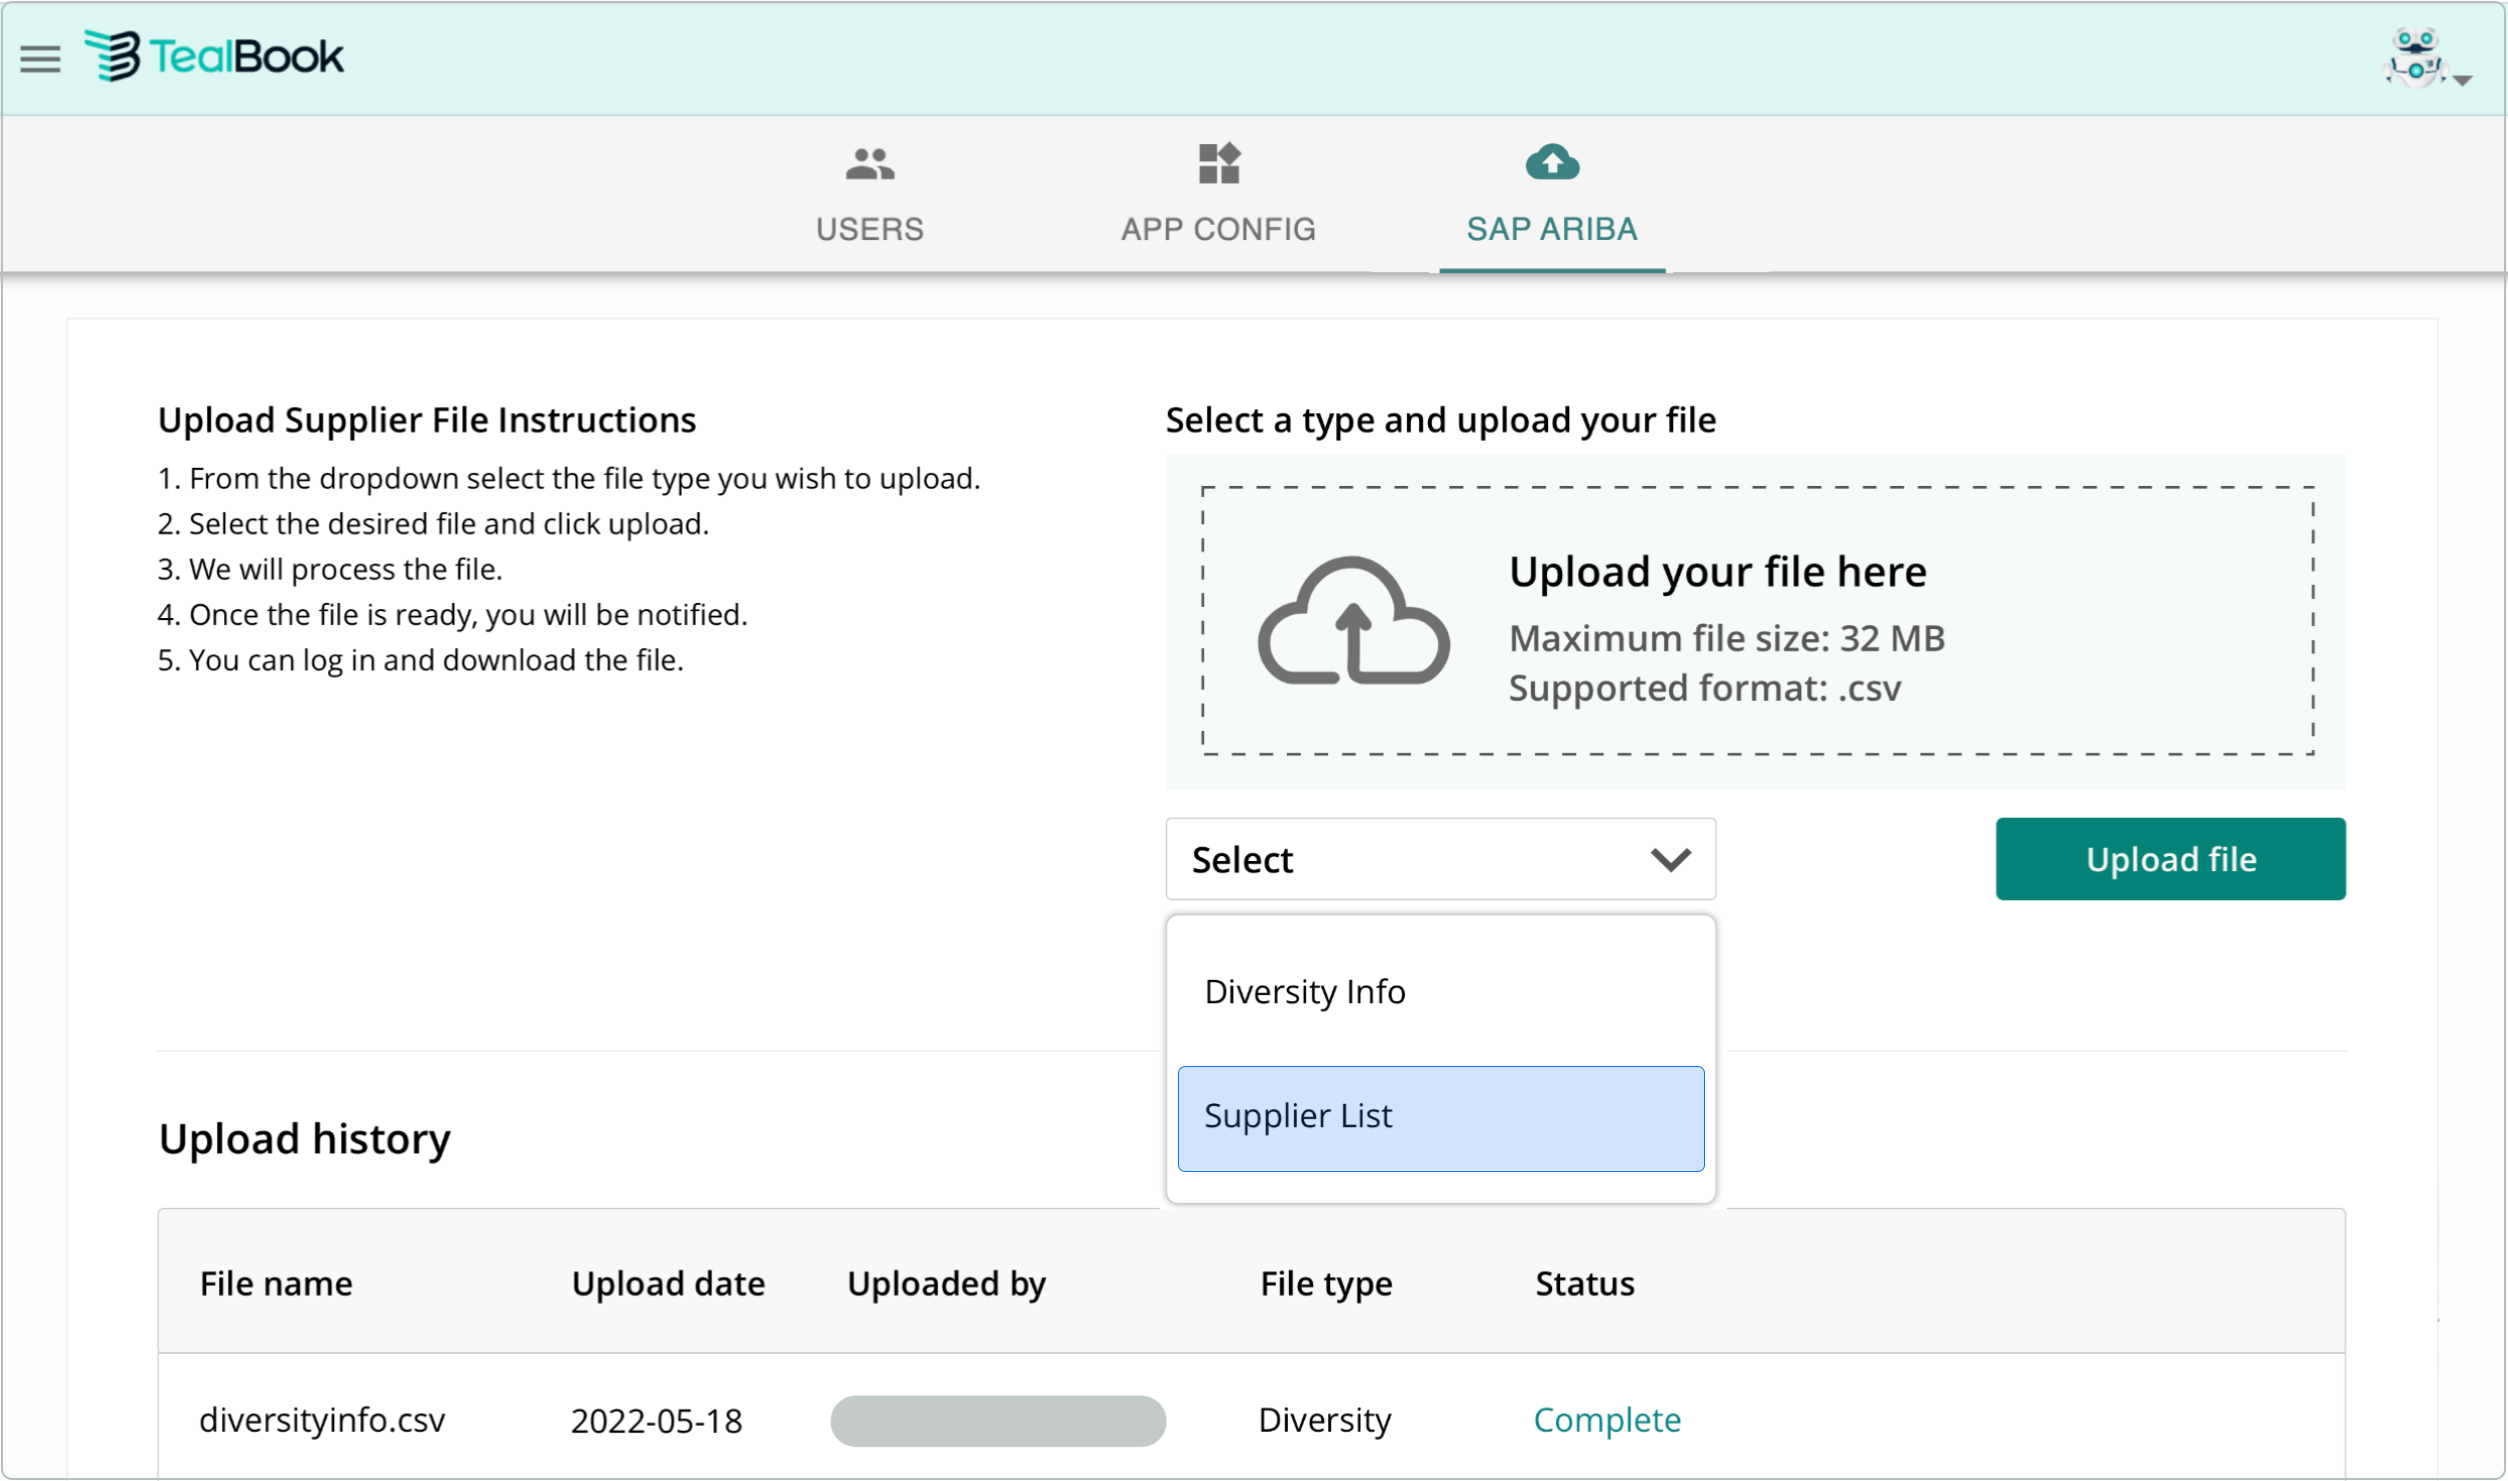Click 'Maximum file size: 32 MB' text
The width and height of the screenshot is (2508, 1481).
(x=1726, y=638)
